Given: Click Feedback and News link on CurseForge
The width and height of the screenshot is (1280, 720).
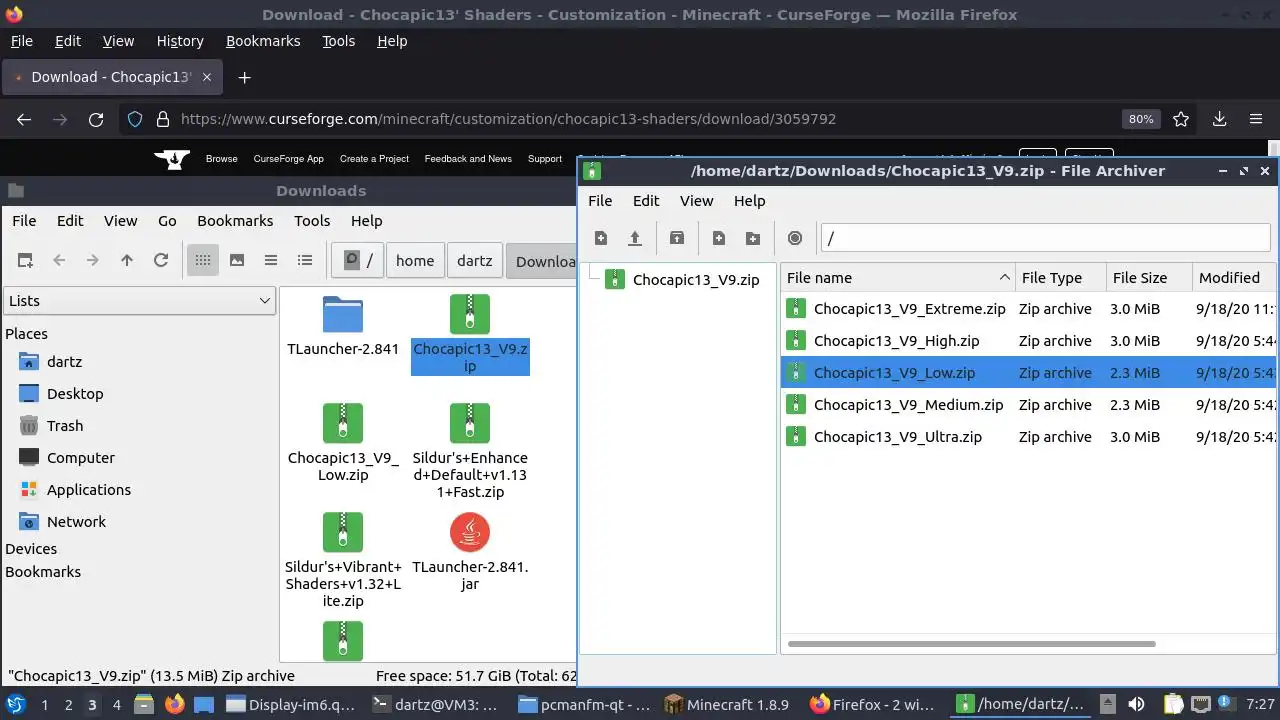Looking at the screenshot, I should click(x=468, y=159).
